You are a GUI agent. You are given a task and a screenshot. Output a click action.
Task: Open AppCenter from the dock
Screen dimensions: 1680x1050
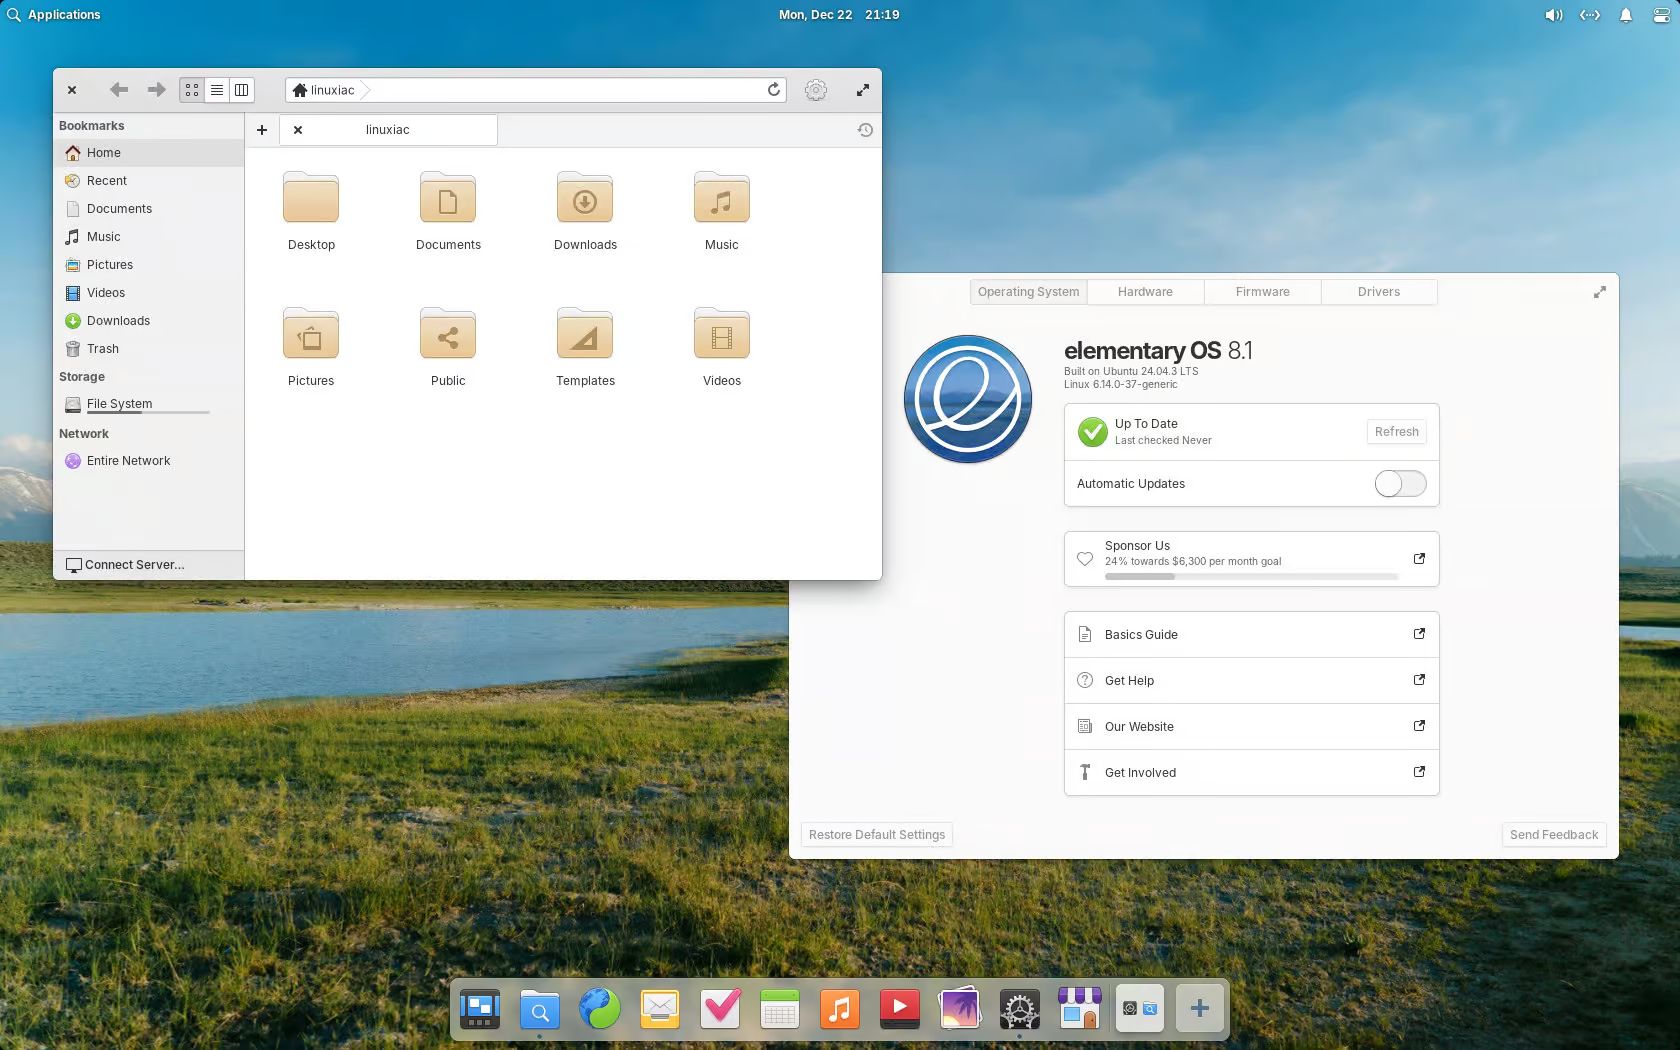[x=1080, y=1009]
